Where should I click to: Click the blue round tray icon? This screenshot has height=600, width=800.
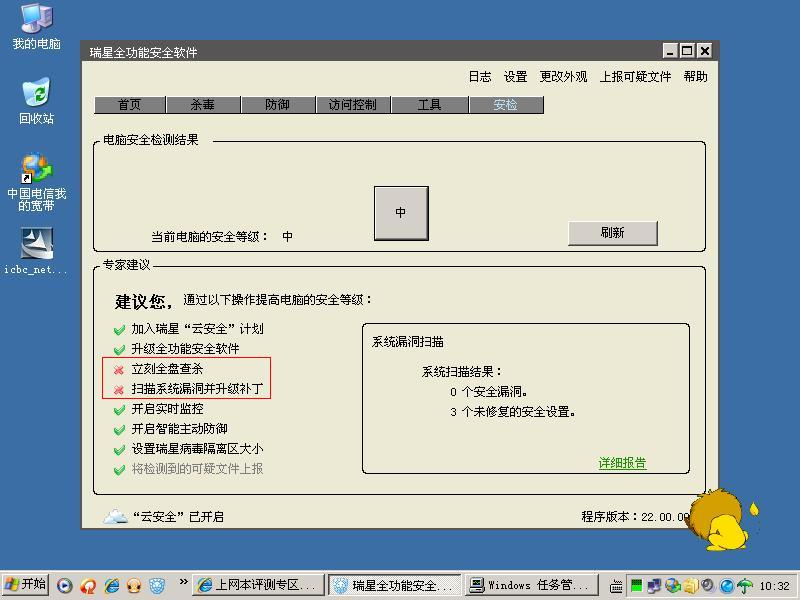click(x=727, y=586)
